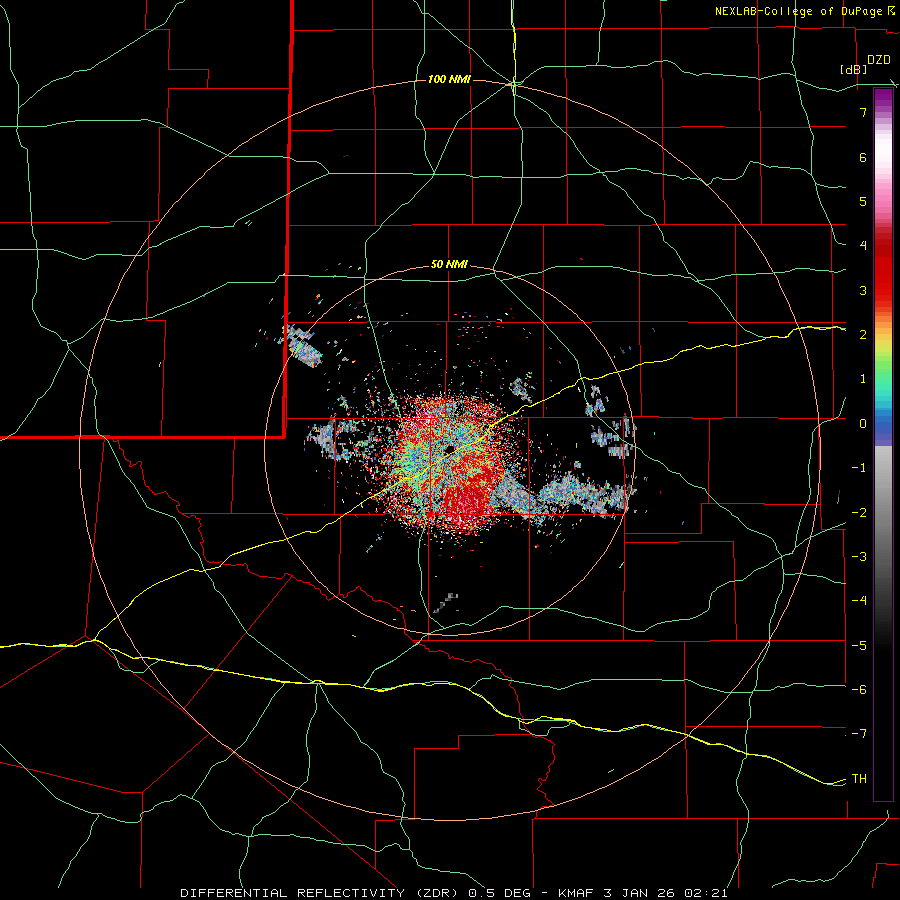Click the black radar site dot at center
This screenshot has width=900, height=900.
coord(449,449)
